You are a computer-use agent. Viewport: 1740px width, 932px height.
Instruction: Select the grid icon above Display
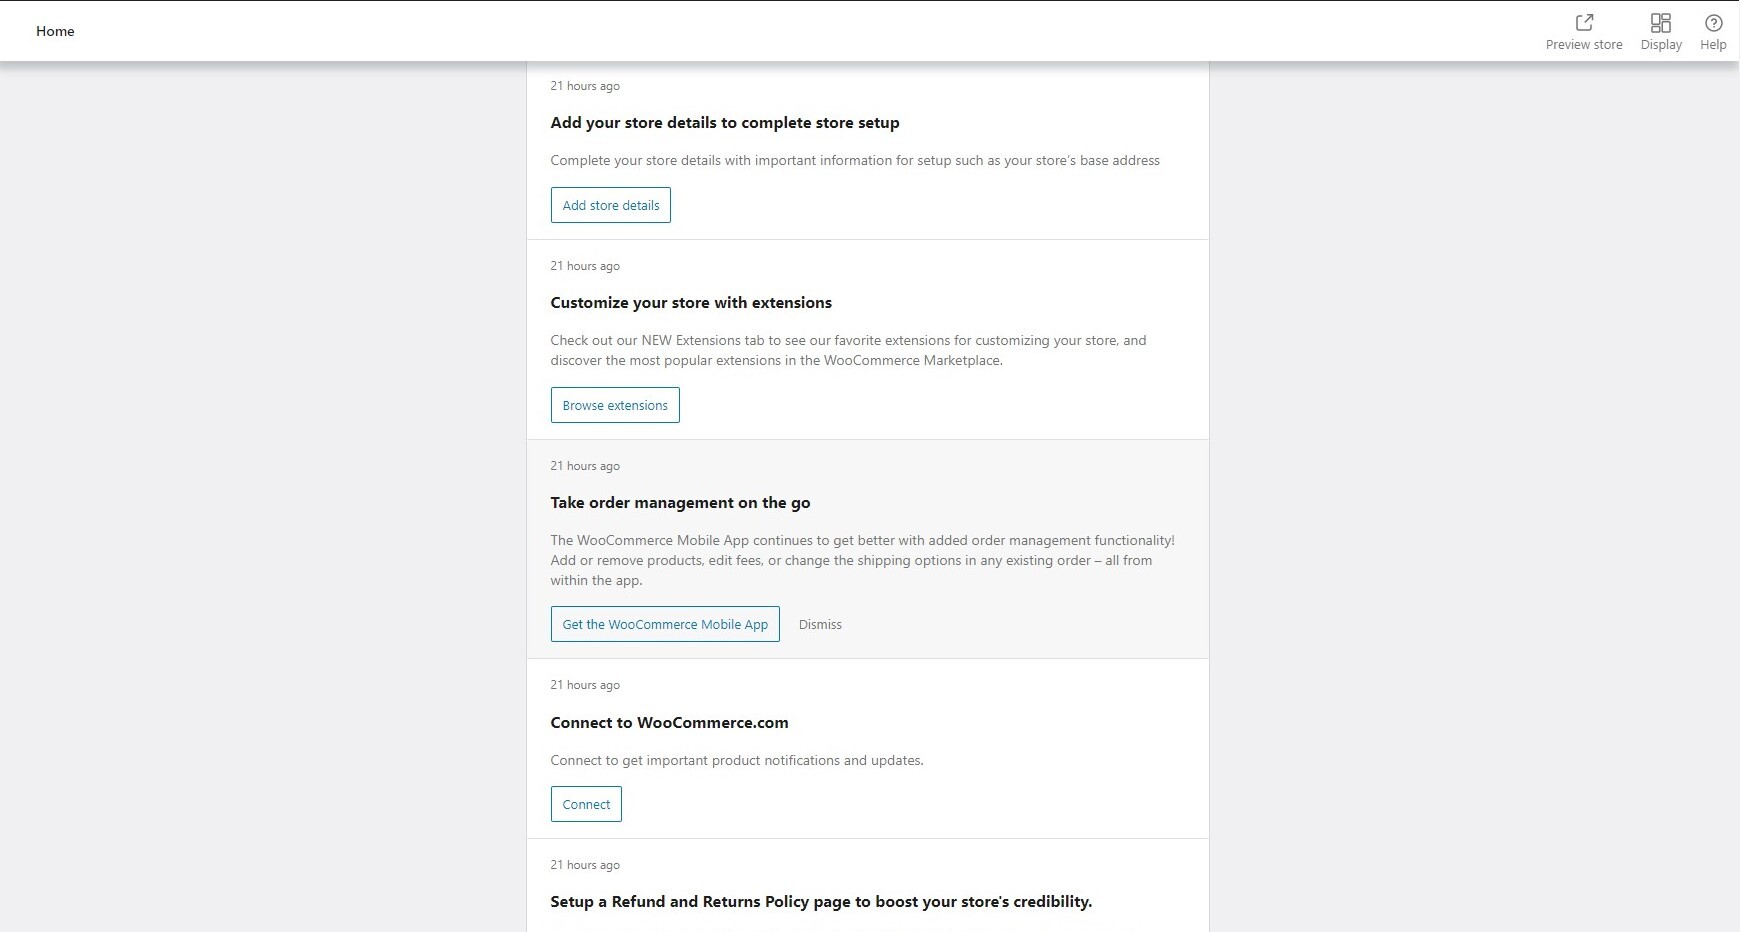[x=1661, y=21]
